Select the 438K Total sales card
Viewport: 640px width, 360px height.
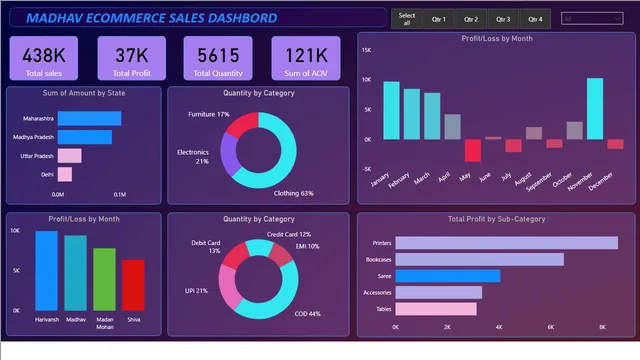(x=44, y=58)
